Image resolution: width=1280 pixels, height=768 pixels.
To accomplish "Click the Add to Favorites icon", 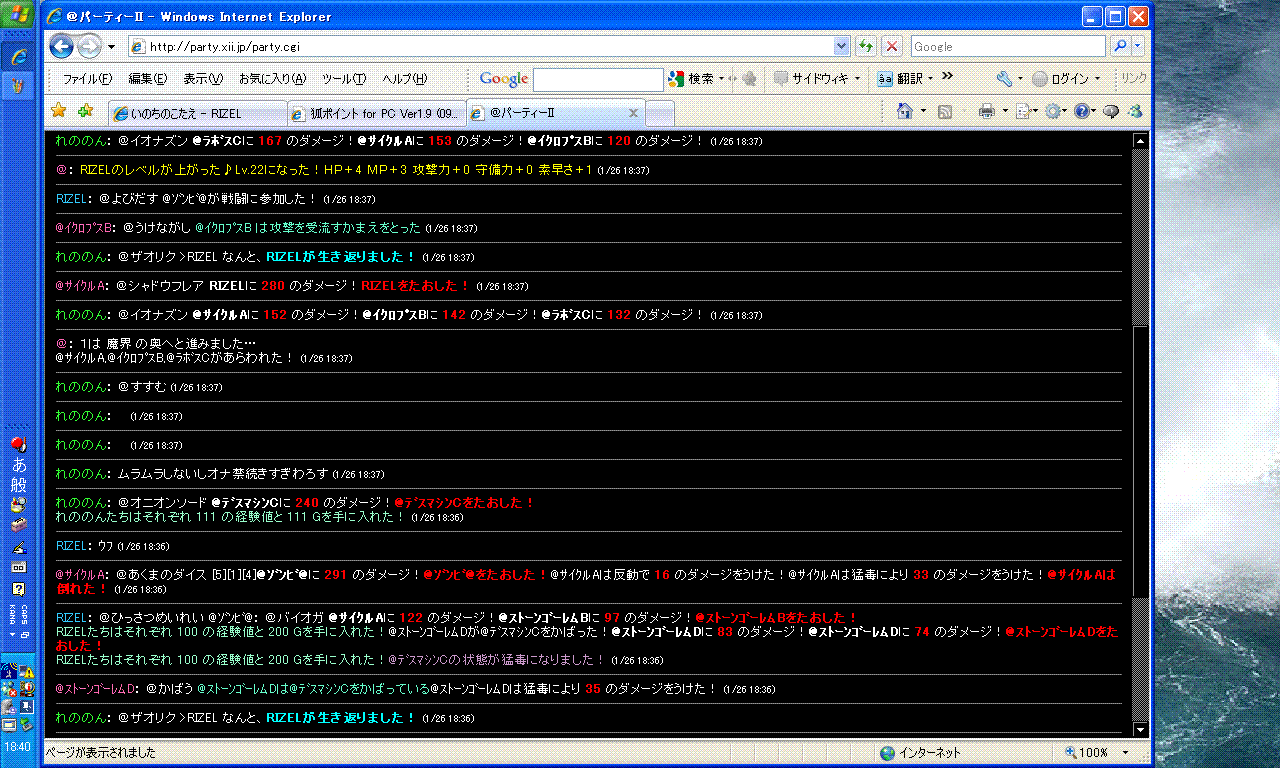I will click(x=86, y=111).
